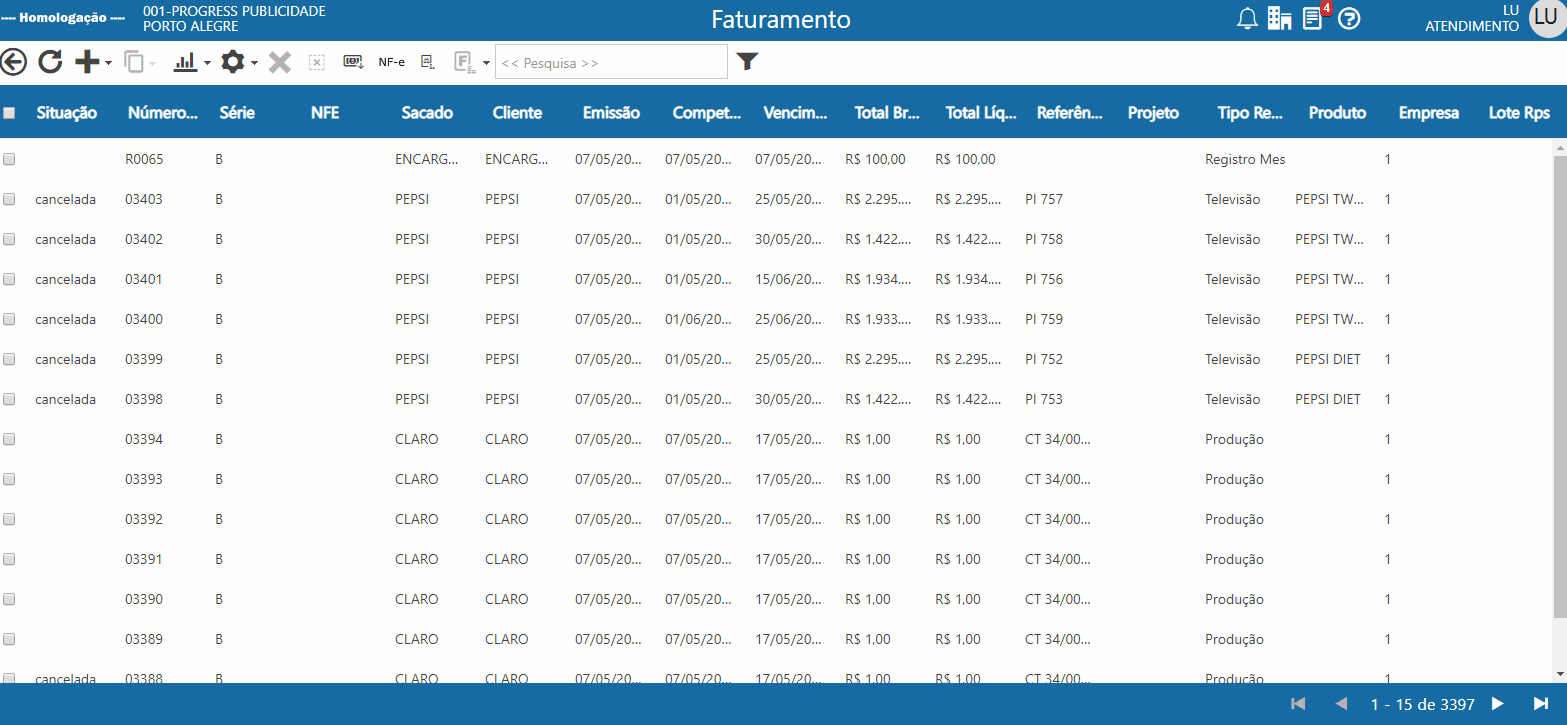The width and height of the screenshot is (1567, 725).
Task: Click the small document icon after NF-e
Action: tap(427, 62)
